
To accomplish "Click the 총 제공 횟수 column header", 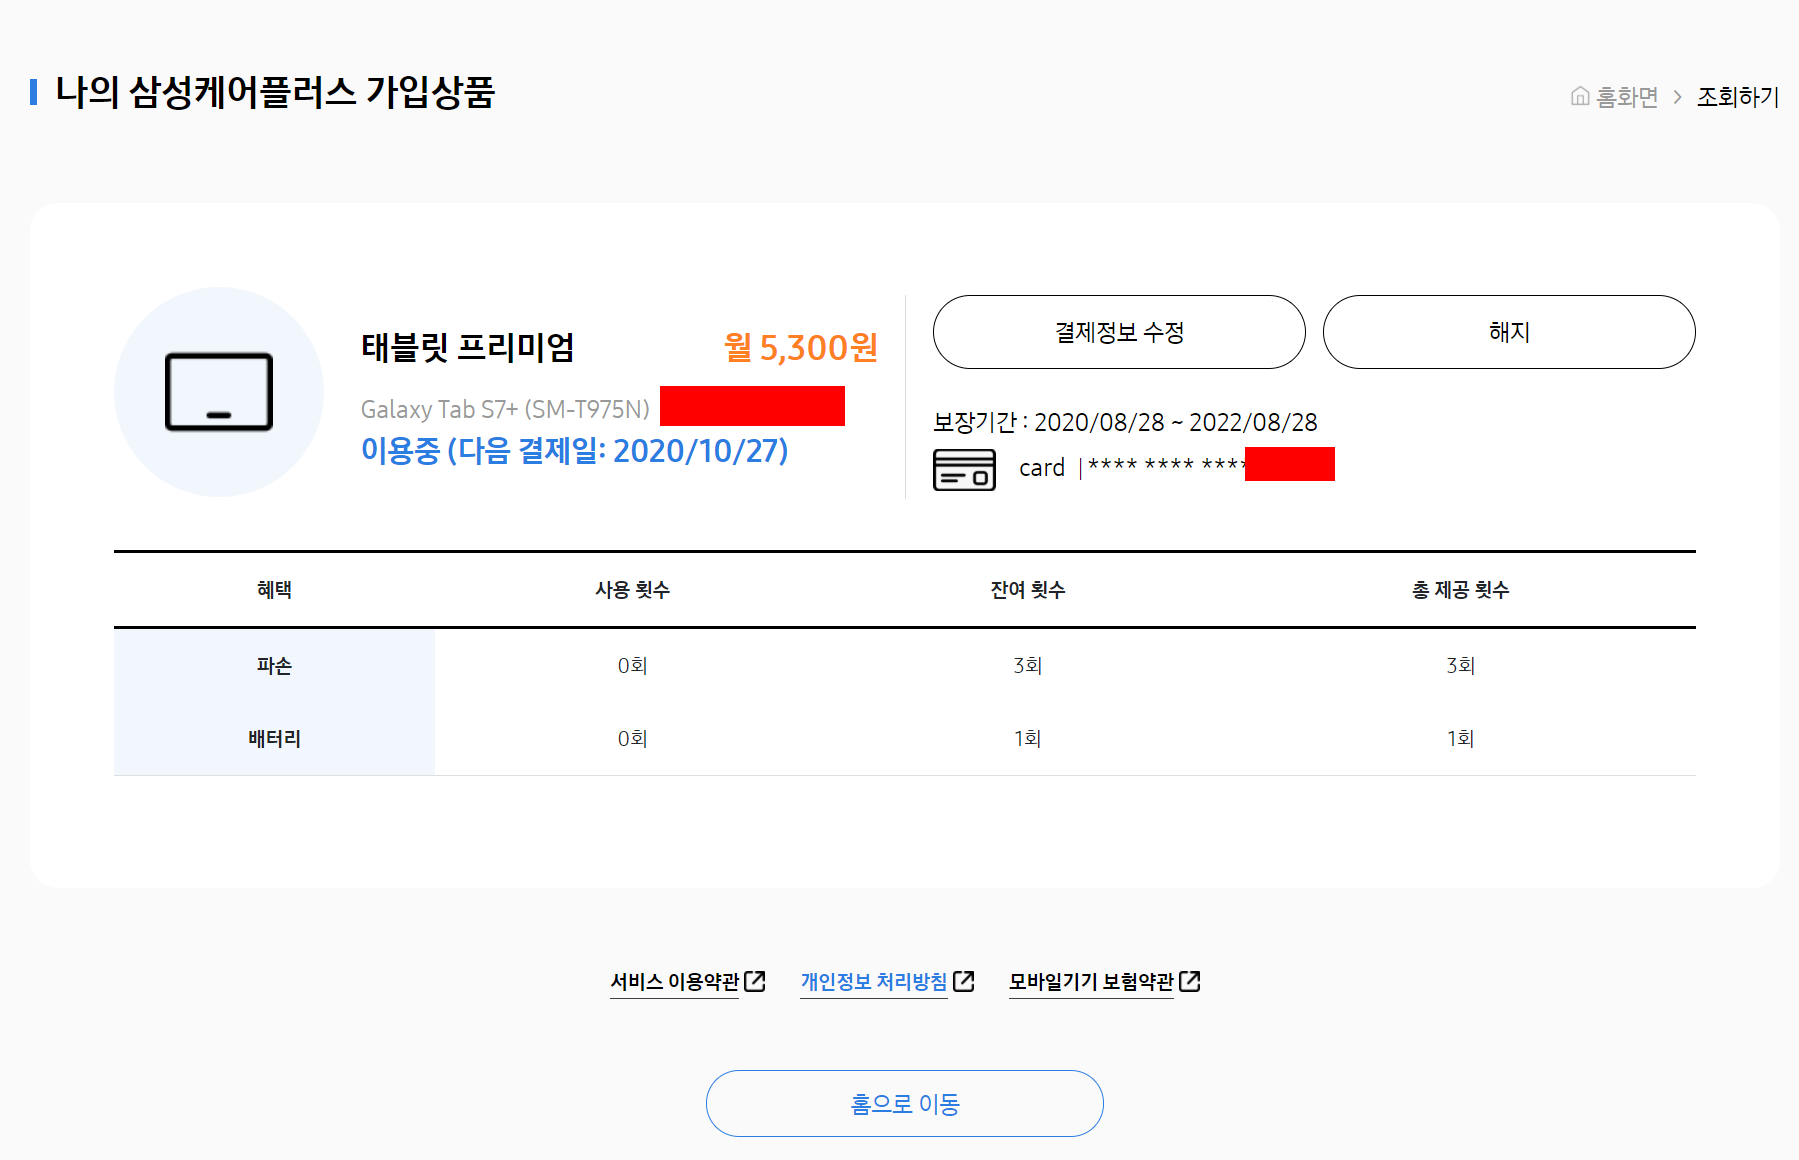I will (1460, 590).
